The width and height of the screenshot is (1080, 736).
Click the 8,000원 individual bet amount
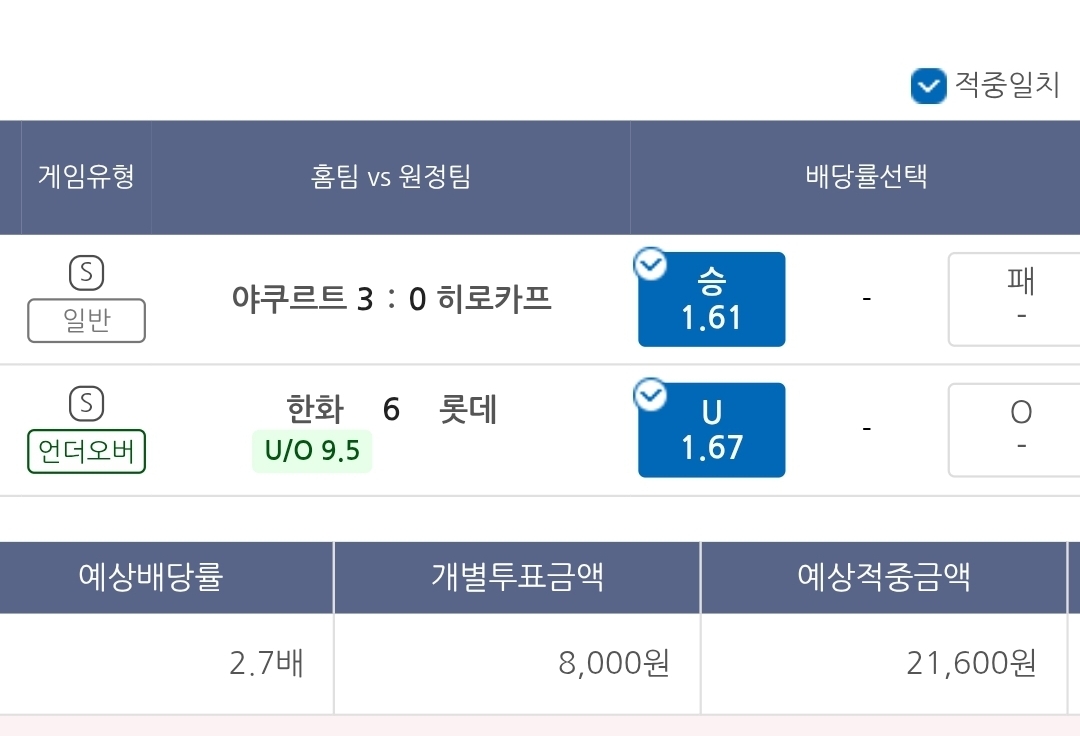[613, 663]
